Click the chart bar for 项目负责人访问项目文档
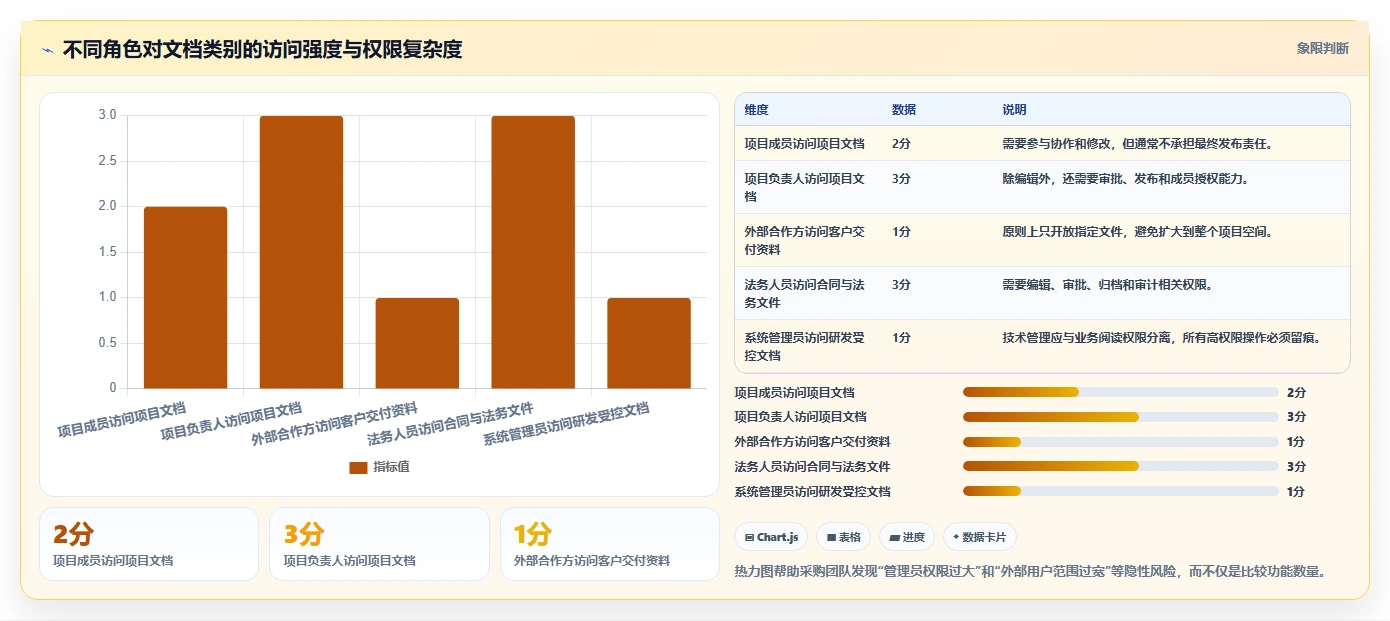Screen dimensions: 1390x621 [301, 252]
